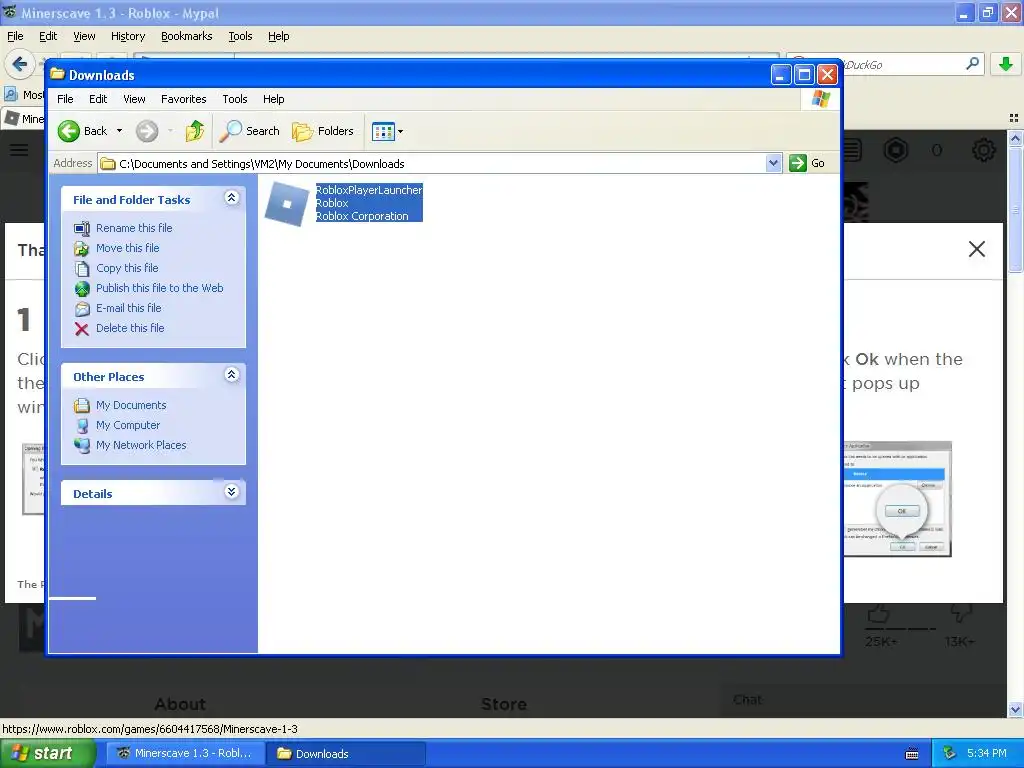Select the RobloxPlayerLauncher file icon
Viewport: 1024px width, 768px height.
coord(287,204)
